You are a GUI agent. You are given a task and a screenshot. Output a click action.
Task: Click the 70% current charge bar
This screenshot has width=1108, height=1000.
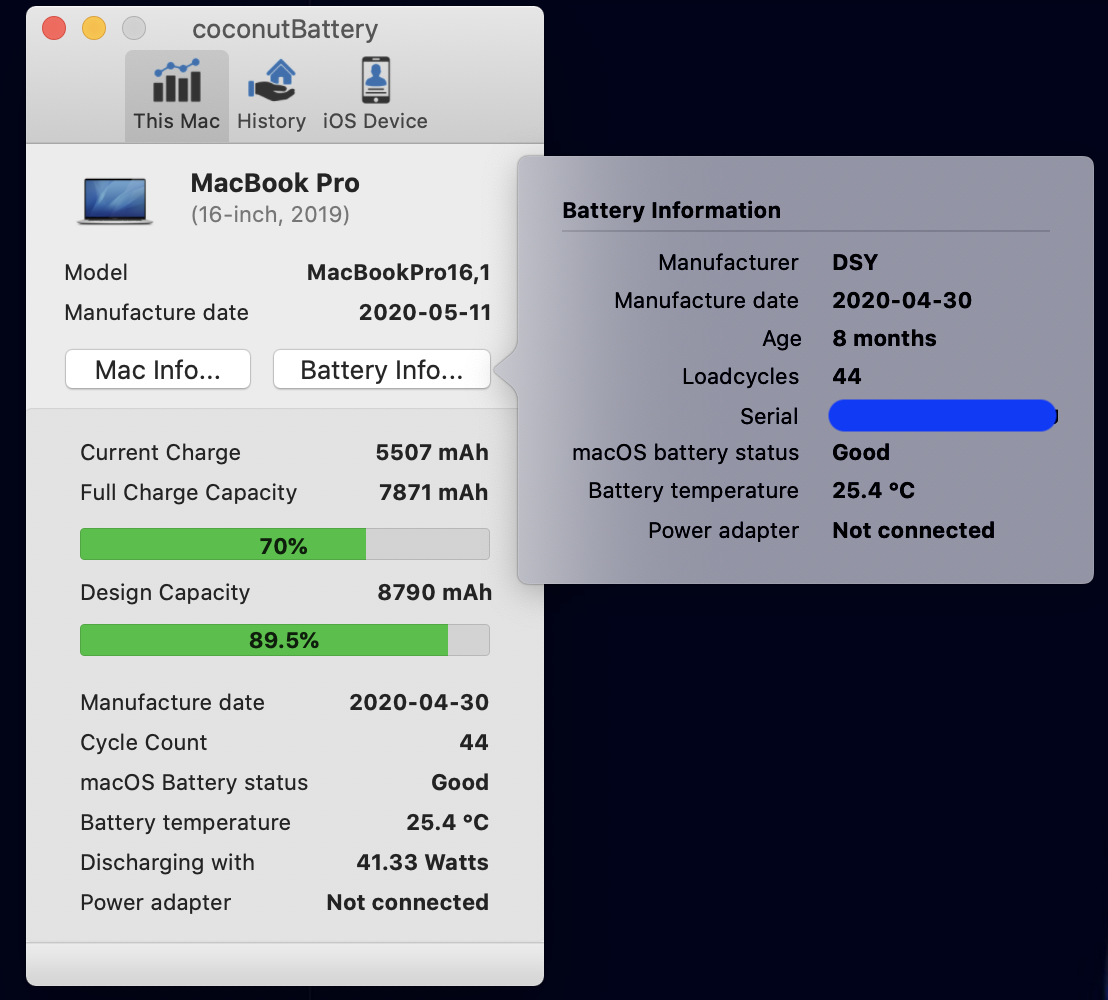[x=284, y=545]
